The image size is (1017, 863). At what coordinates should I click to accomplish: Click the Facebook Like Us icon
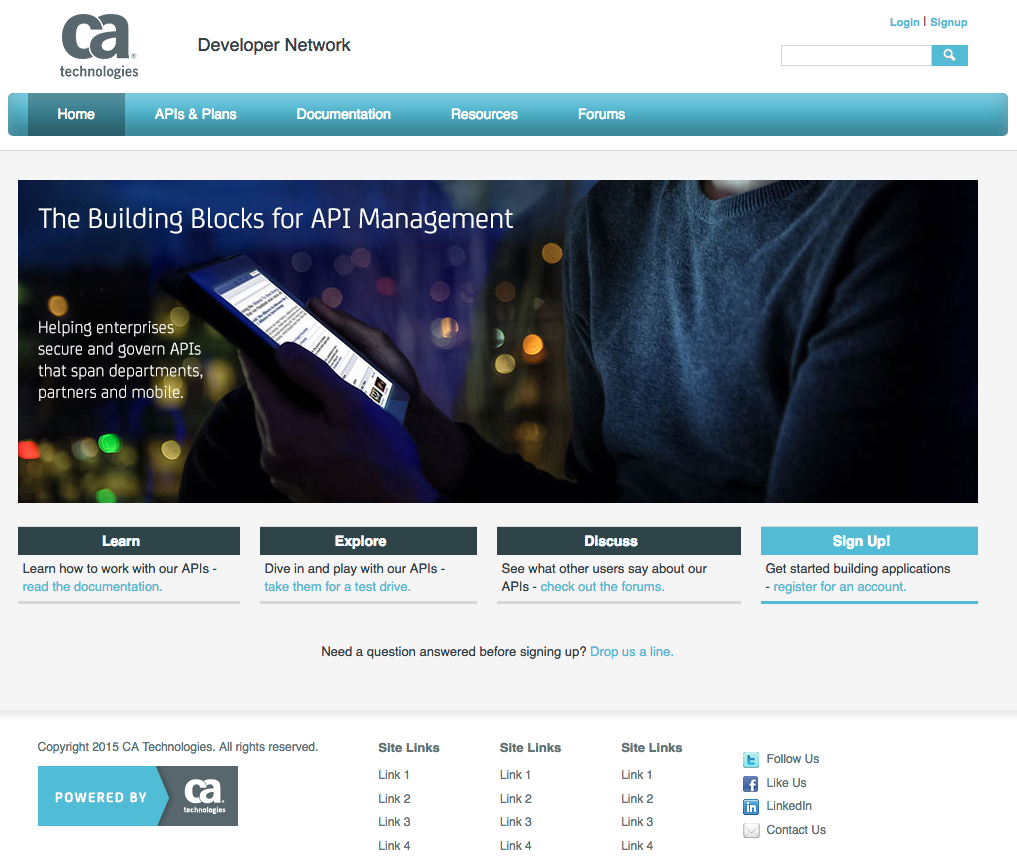tap(750, 783)
